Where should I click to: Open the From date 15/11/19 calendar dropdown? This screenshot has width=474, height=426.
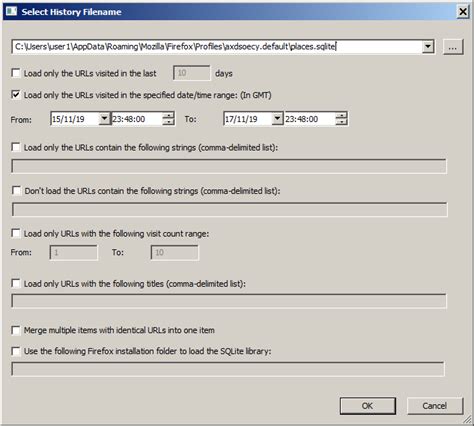click(104, 118)
